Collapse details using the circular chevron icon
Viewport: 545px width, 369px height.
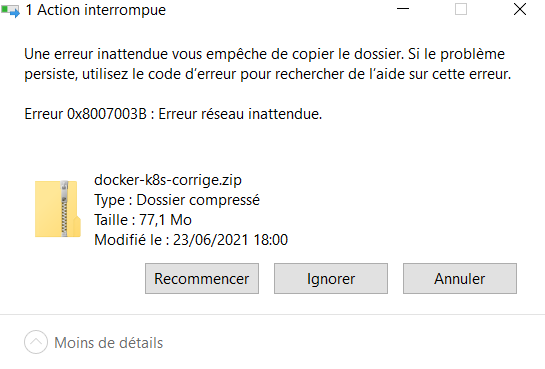(x=36, y=342)
